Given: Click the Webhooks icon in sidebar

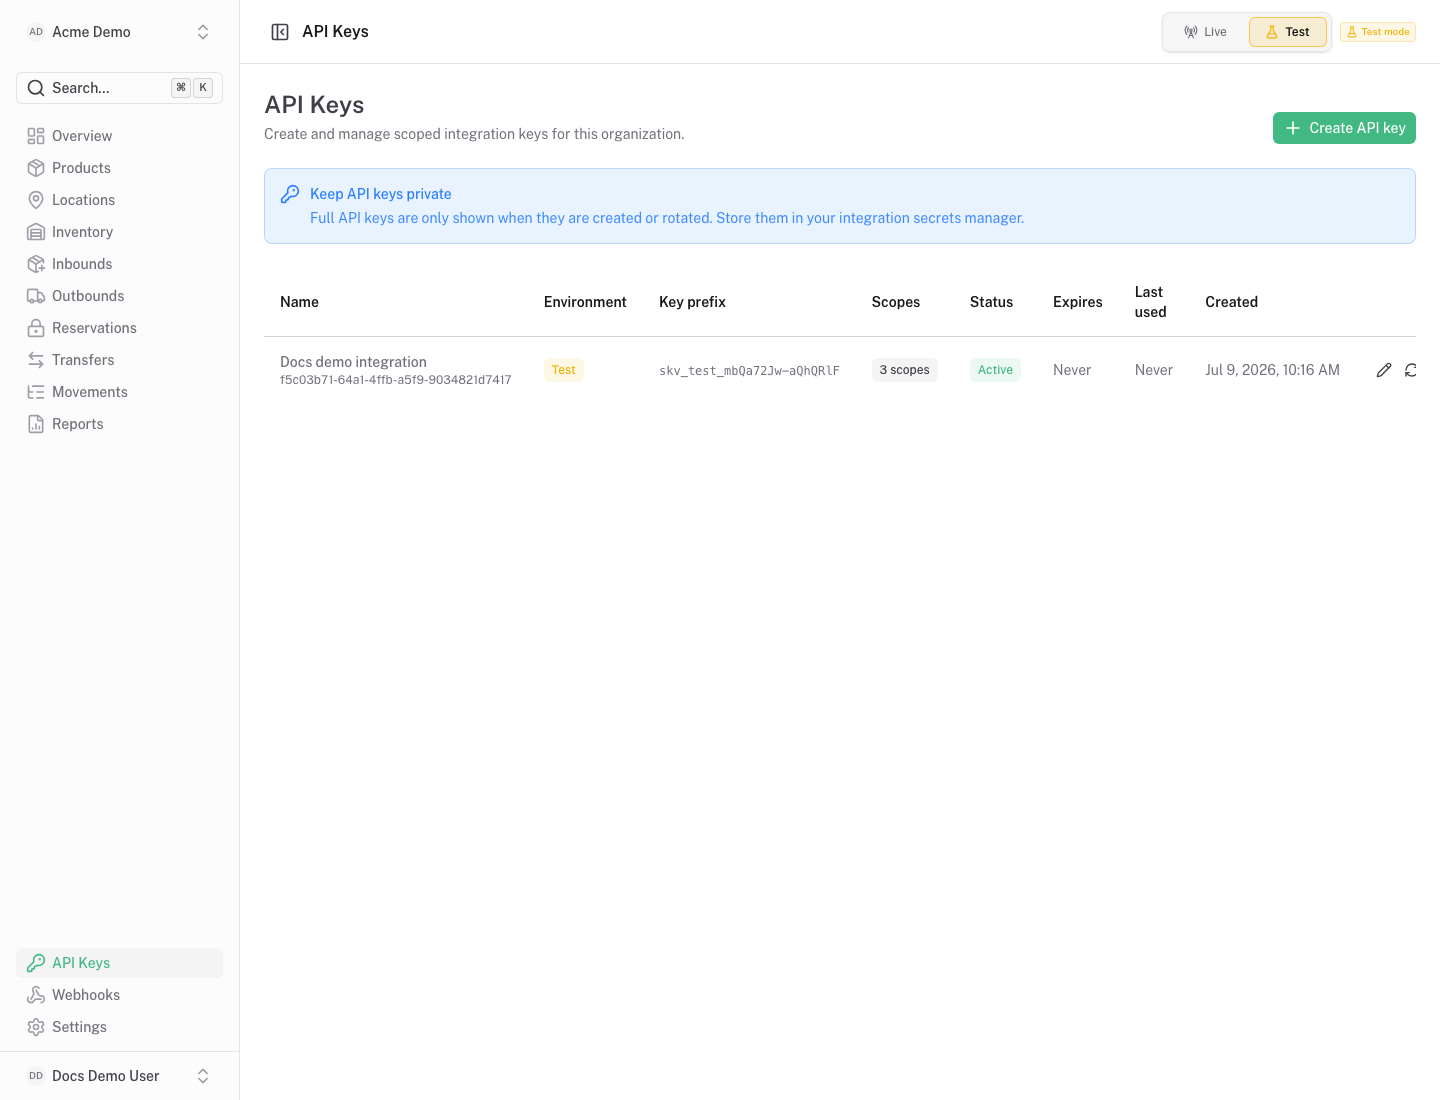Looking at the screenshot, I should coord(36,995).
